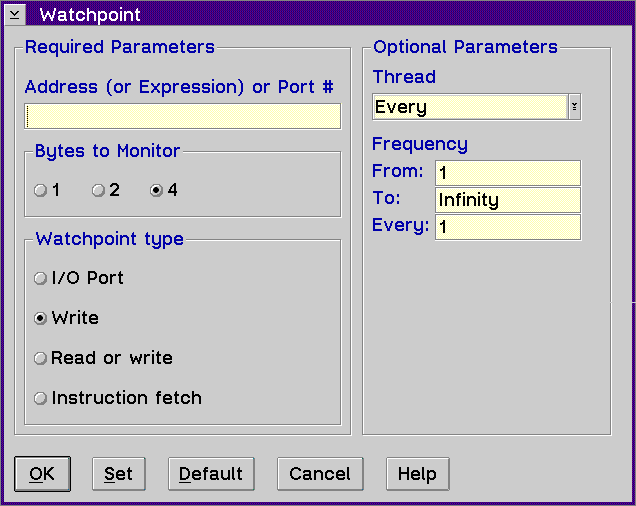The height and width of the screenshot is (506, 636).
Task: Choose Instruction fetch watchpoint type
Action: pos(118,398)
